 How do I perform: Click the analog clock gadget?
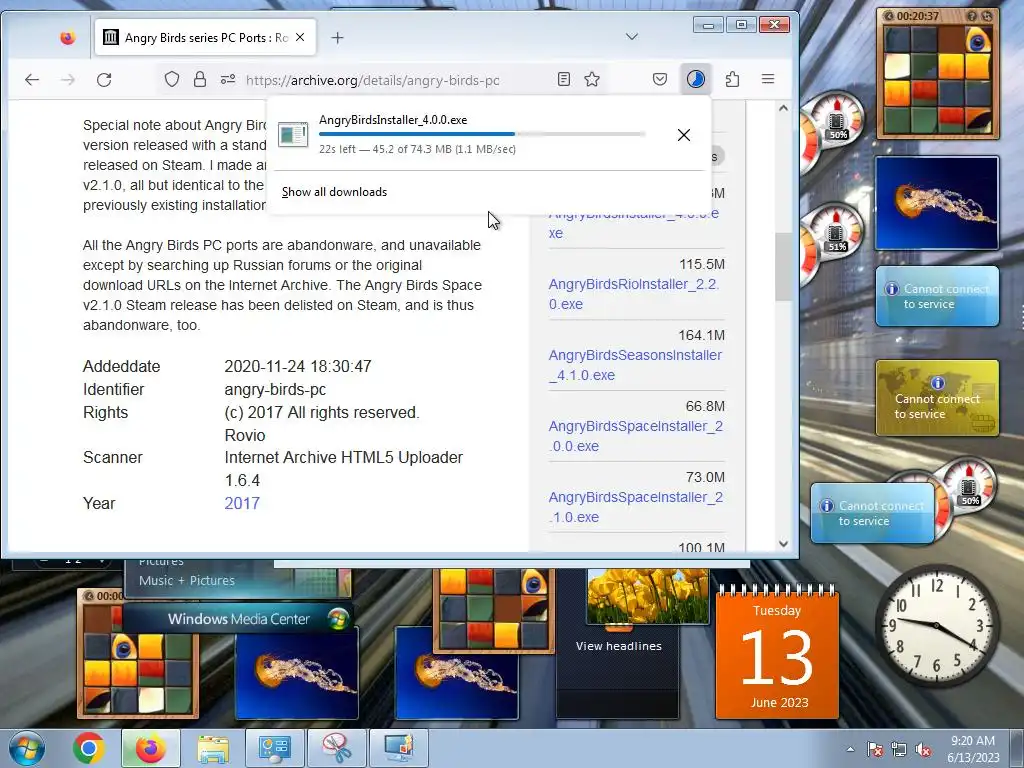pyautogui.click(x=936, y=626)
